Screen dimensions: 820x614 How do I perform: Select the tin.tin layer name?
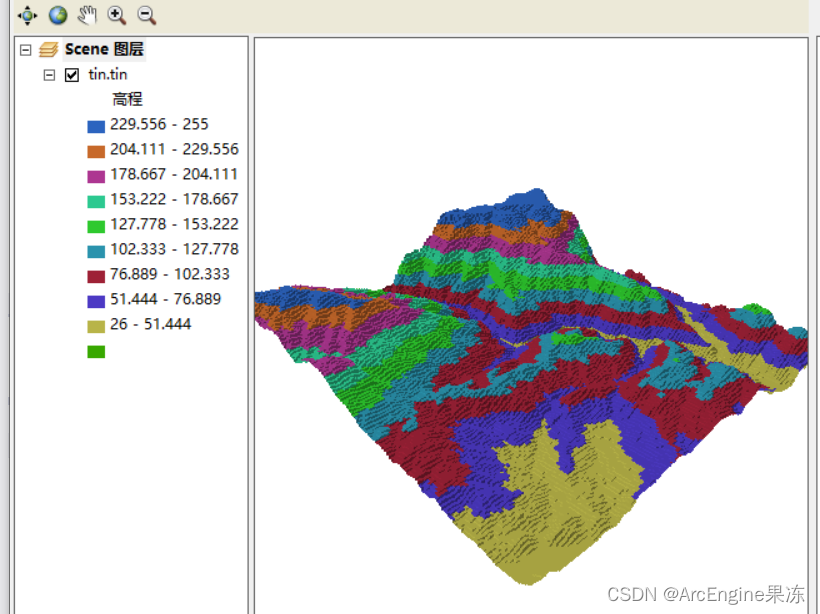(107, 74)
